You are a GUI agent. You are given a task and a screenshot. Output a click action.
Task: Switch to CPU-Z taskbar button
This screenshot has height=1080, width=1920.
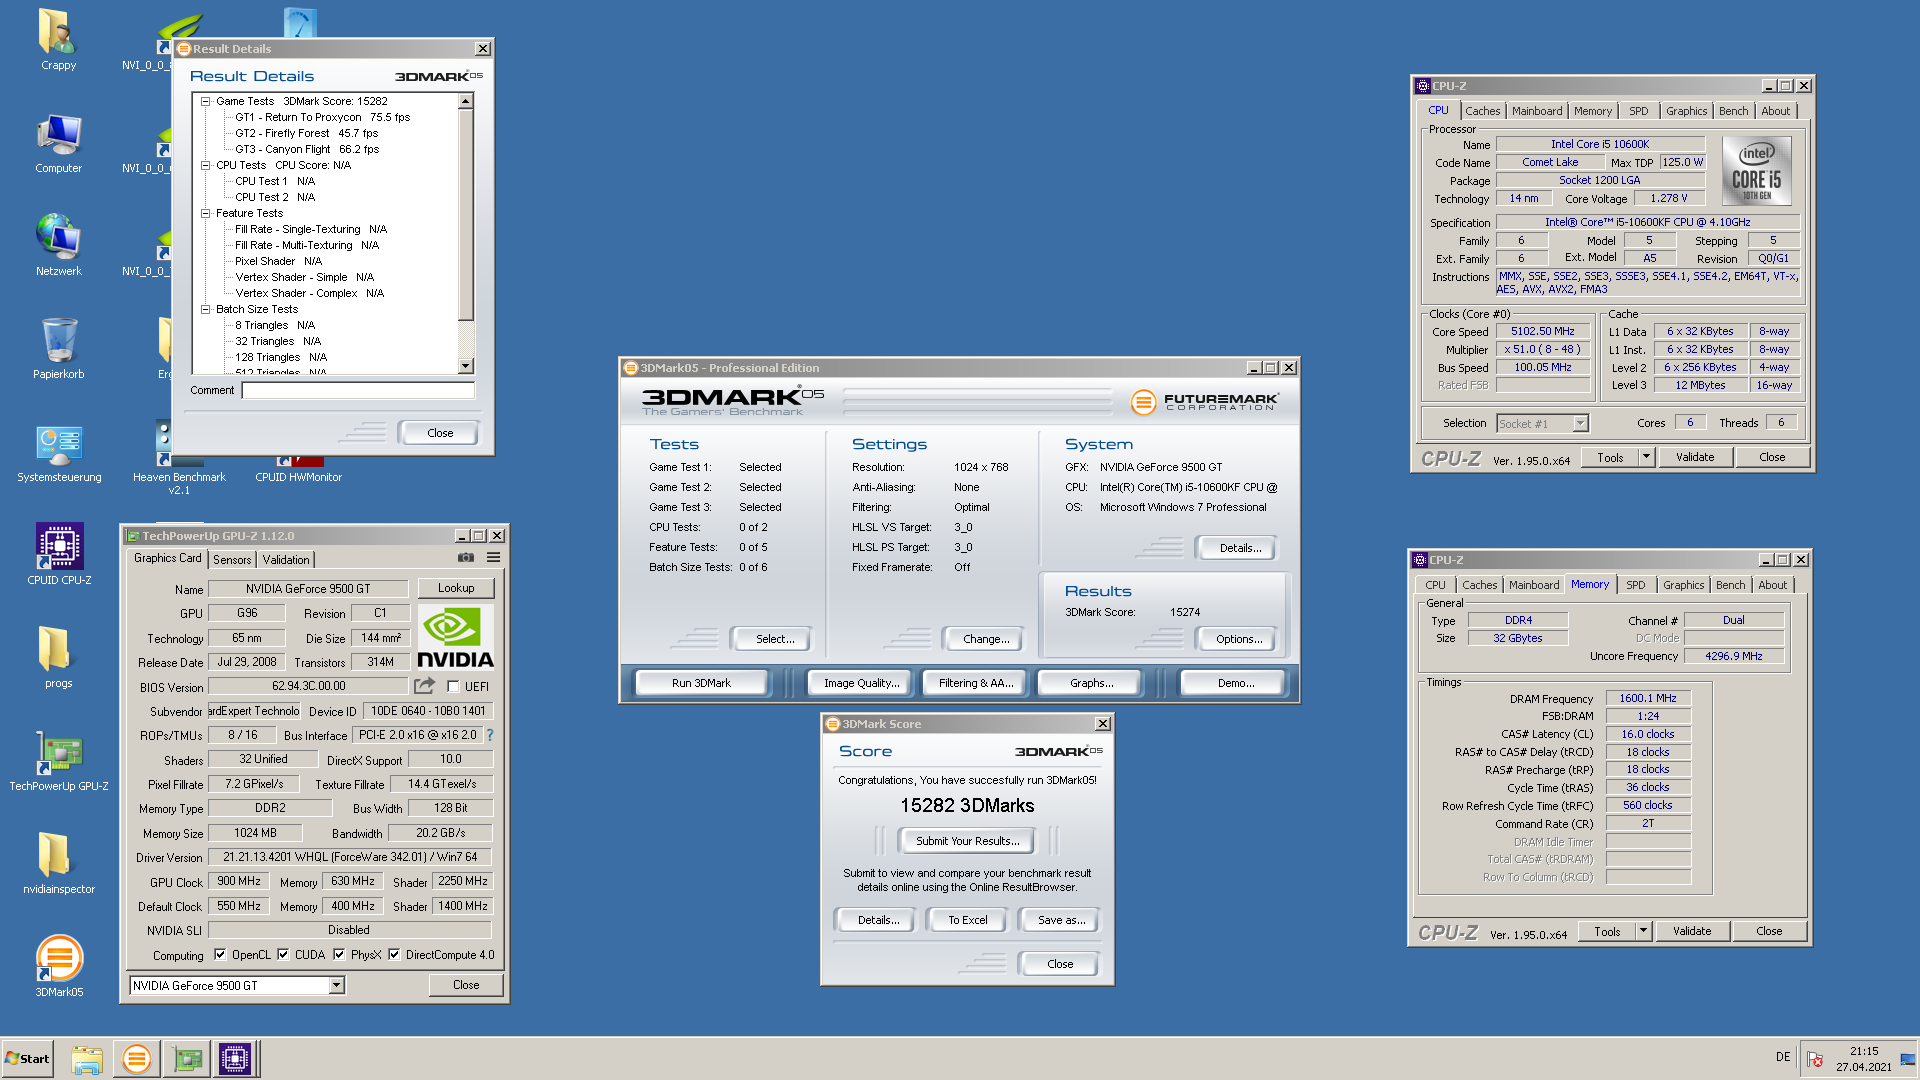[x=235, y=1059]
